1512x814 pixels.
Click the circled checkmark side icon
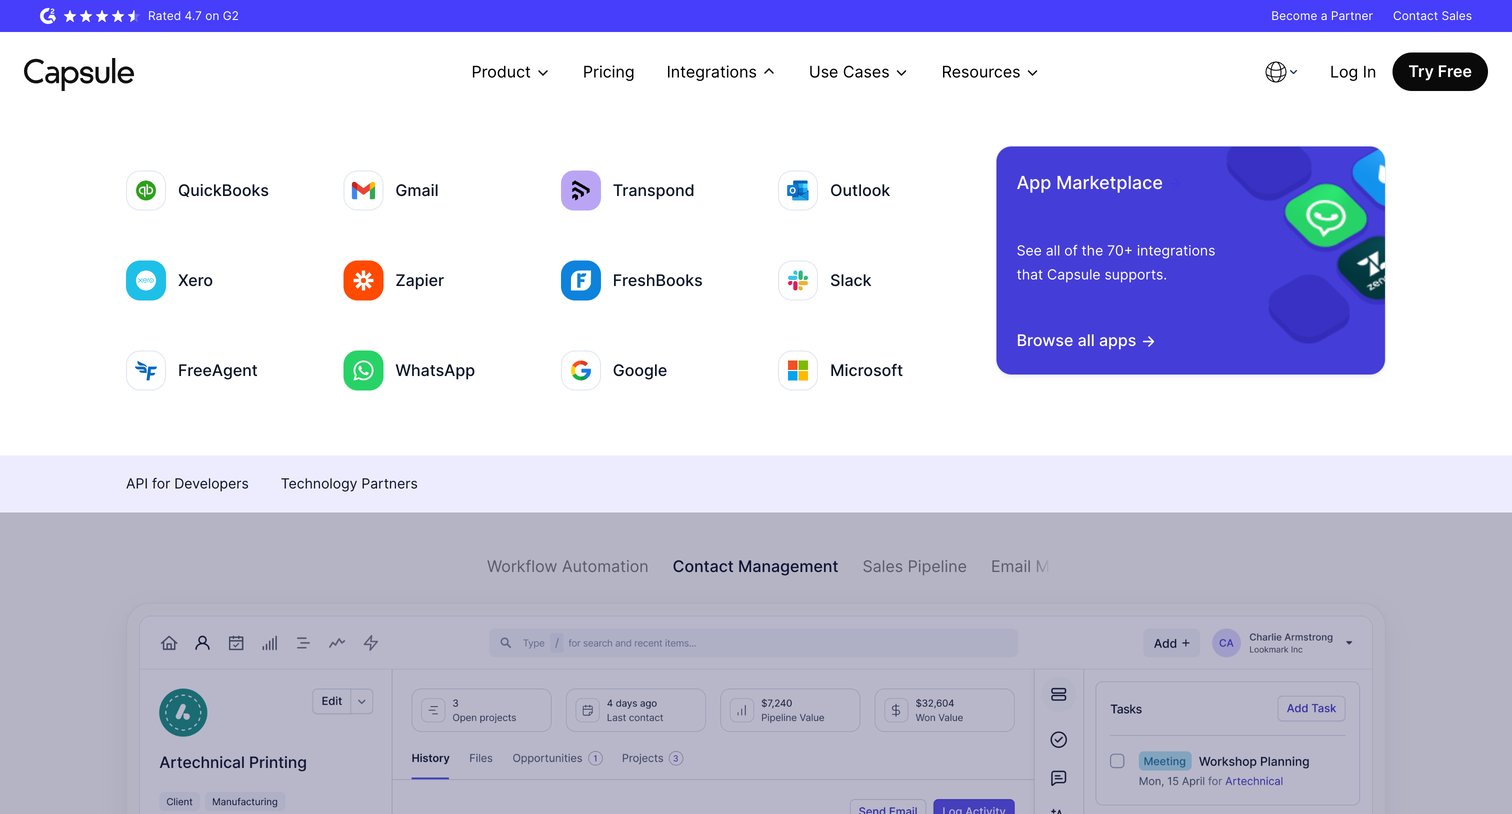[1059, 739]
